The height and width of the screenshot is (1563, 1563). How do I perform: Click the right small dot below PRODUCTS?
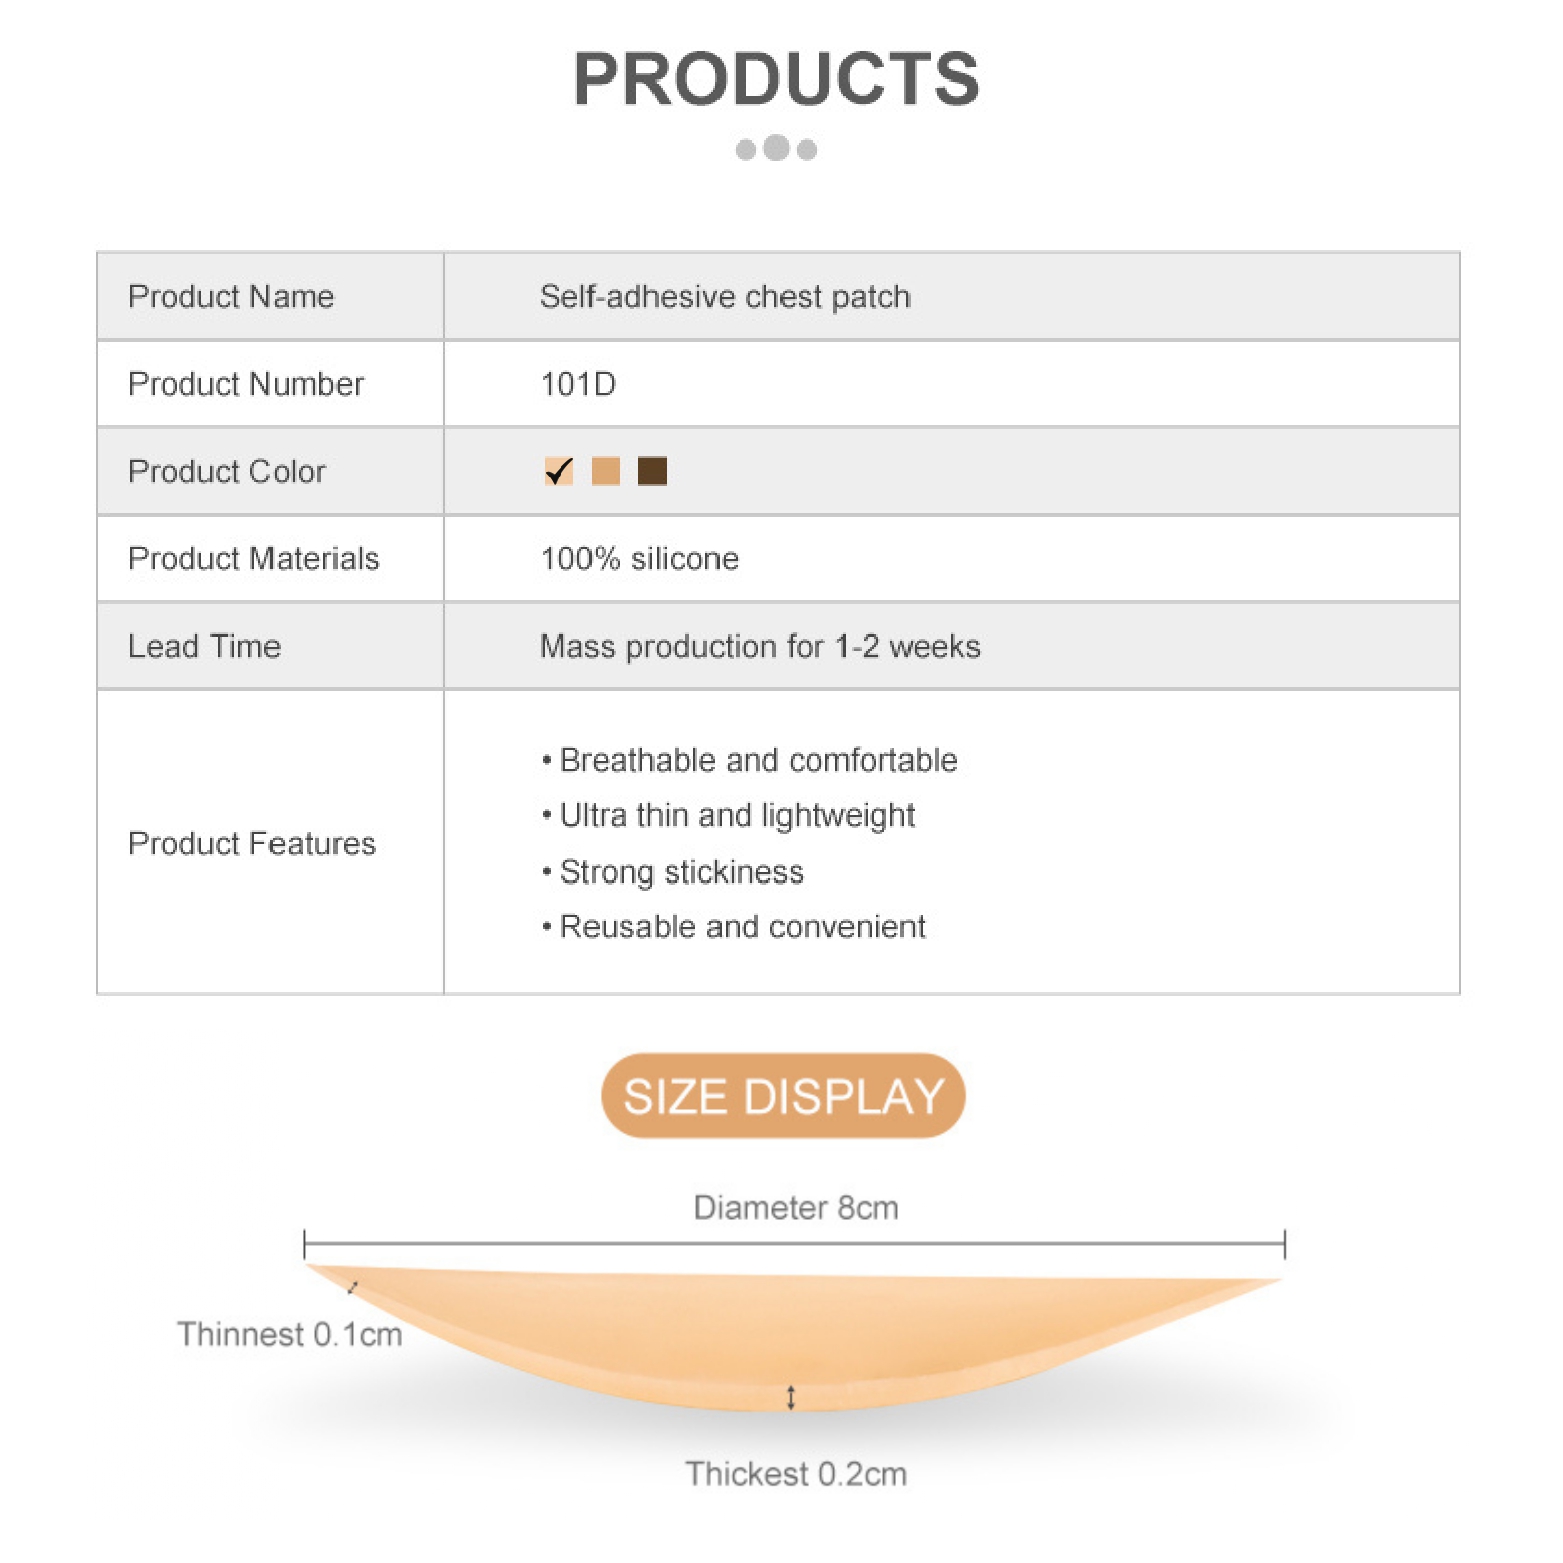[x=807, y=150]
